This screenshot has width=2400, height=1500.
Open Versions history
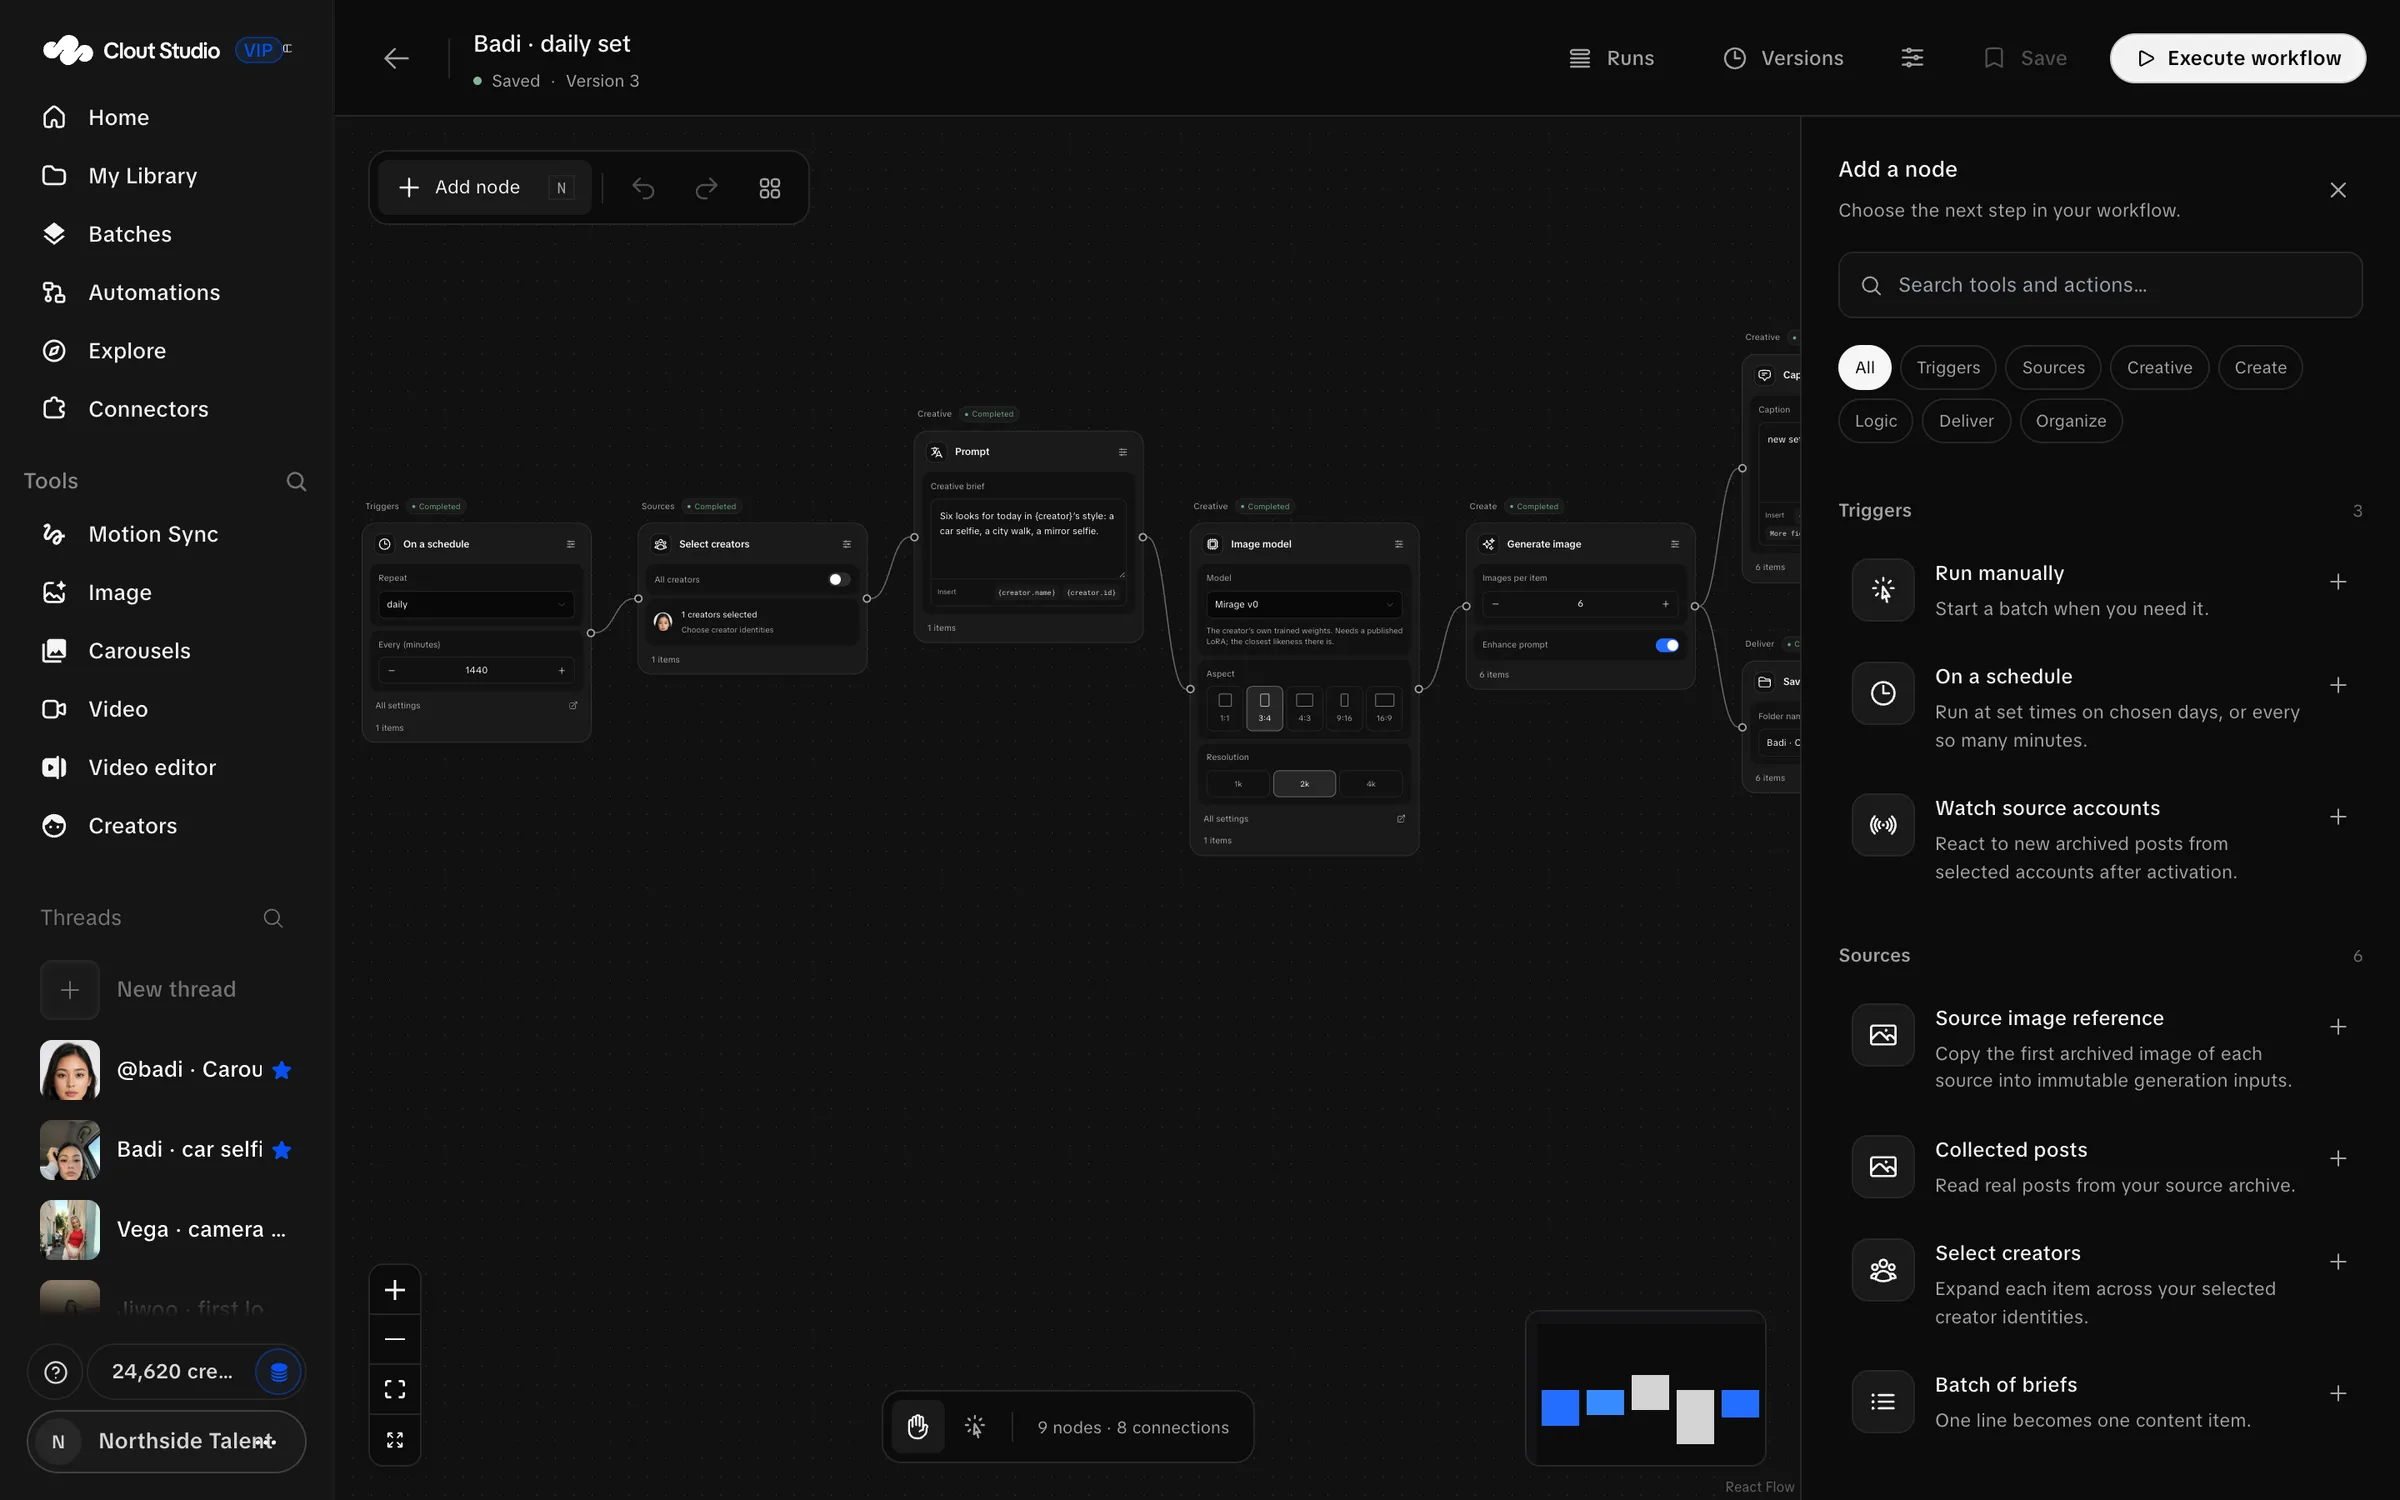1783,58
